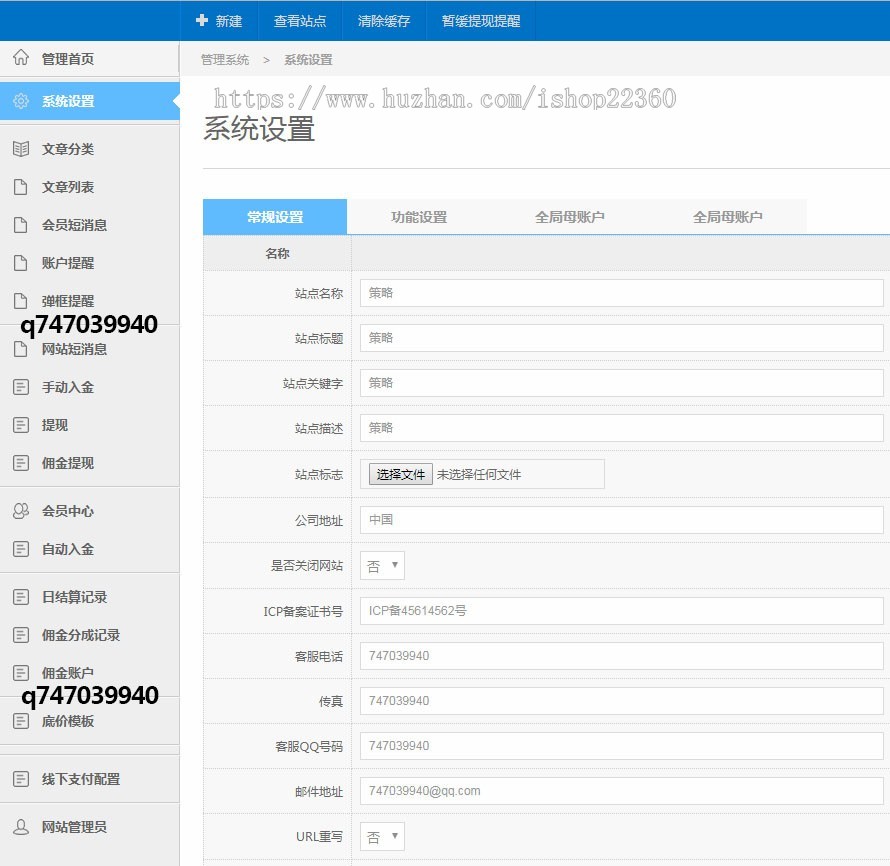Viewport: 890px width, 866px height.
Task: Click inside the 站点名称 input field
Action: (x=620, y=292)
